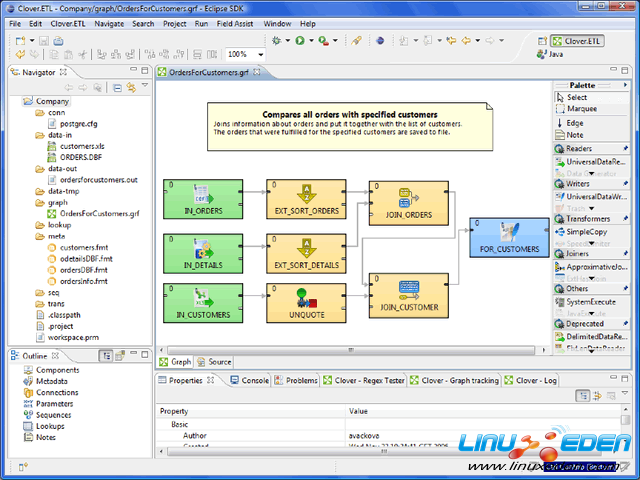
Task: Collapse the Transformers palette drawer
Action: [585, 219]
